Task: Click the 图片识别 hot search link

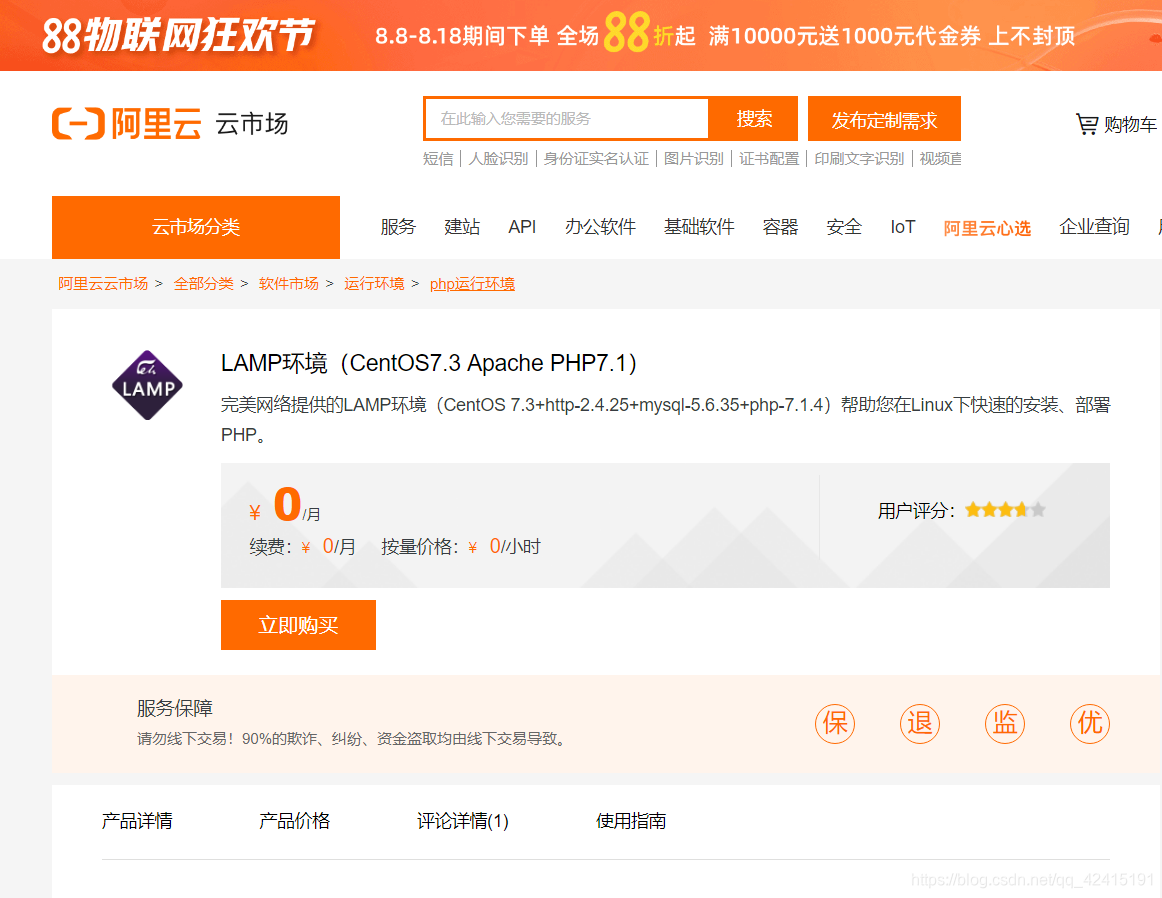Action: (694, 159)
